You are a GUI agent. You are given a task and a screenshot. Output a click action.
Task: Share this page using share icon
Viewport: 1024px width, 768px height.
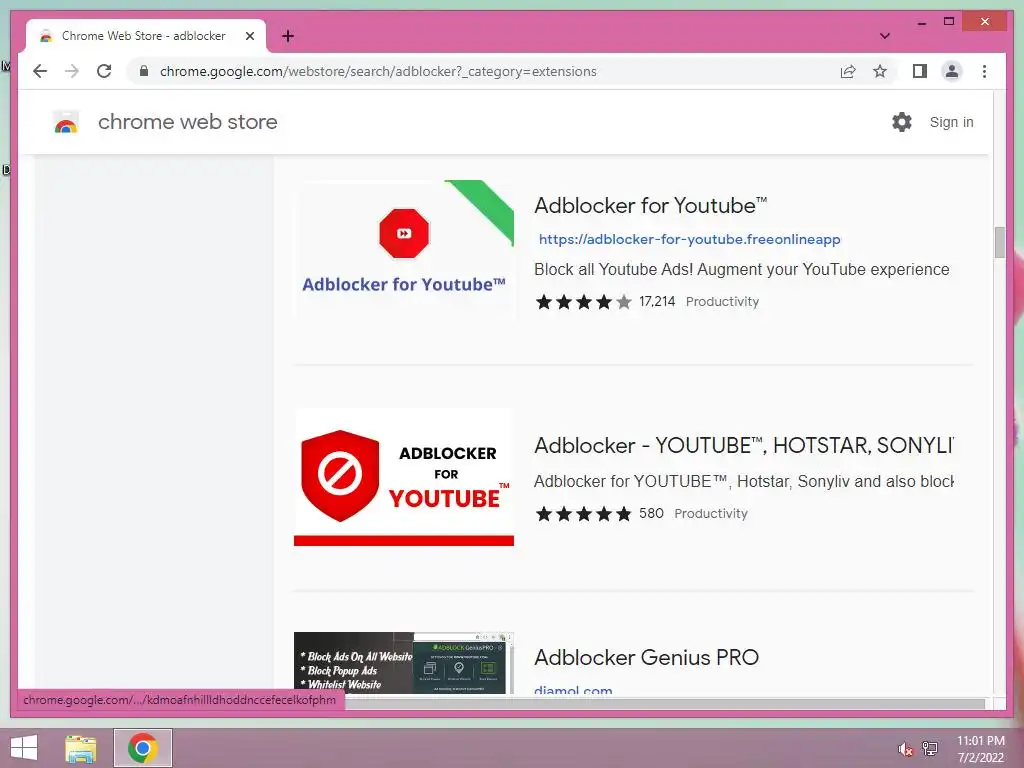[848, 71]
